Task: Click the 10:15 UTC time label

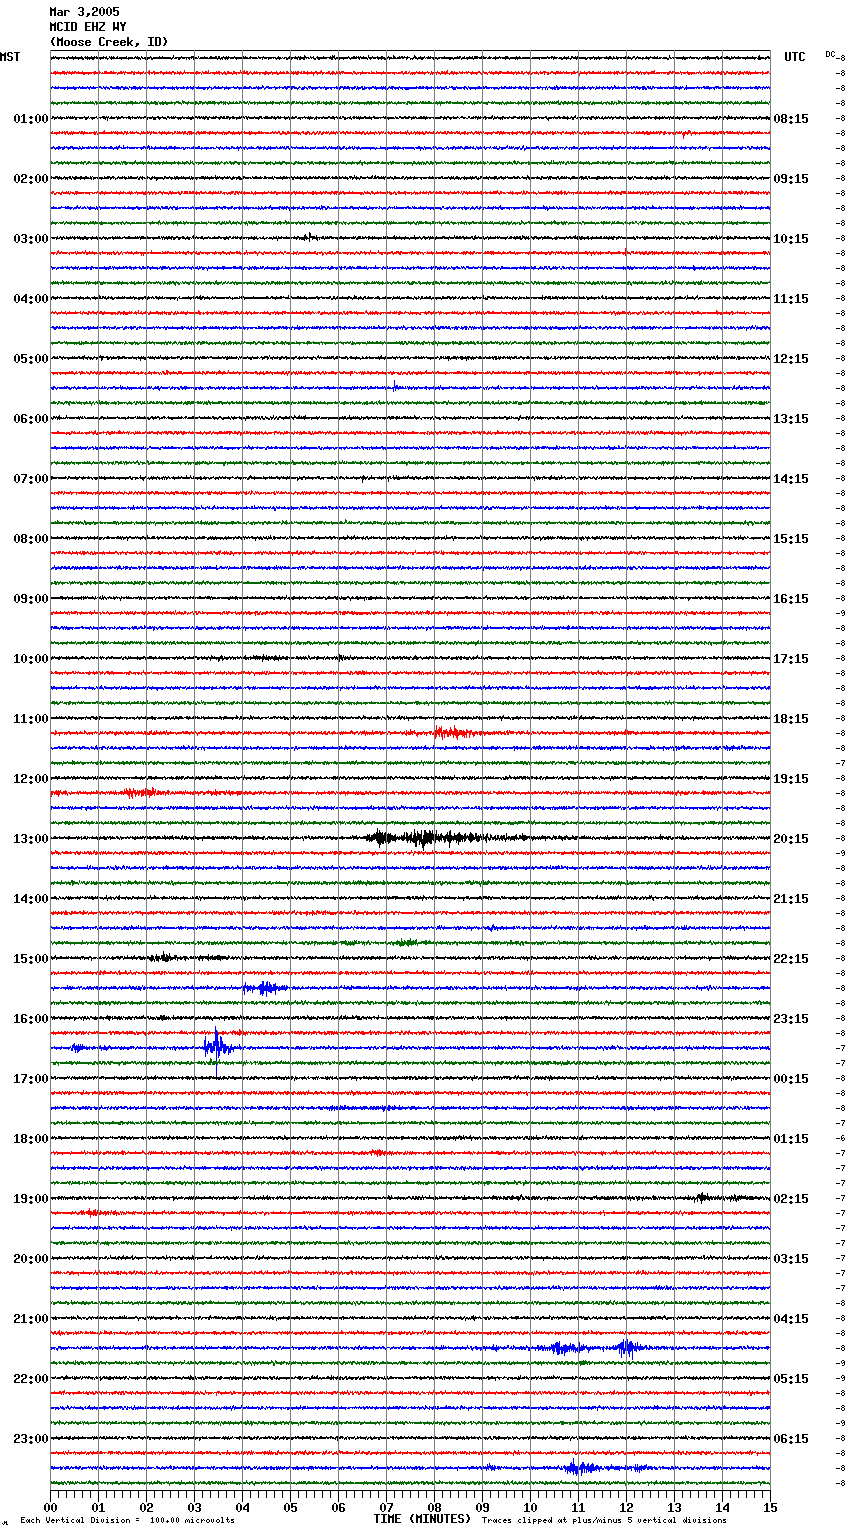Action: pos(791,239)
